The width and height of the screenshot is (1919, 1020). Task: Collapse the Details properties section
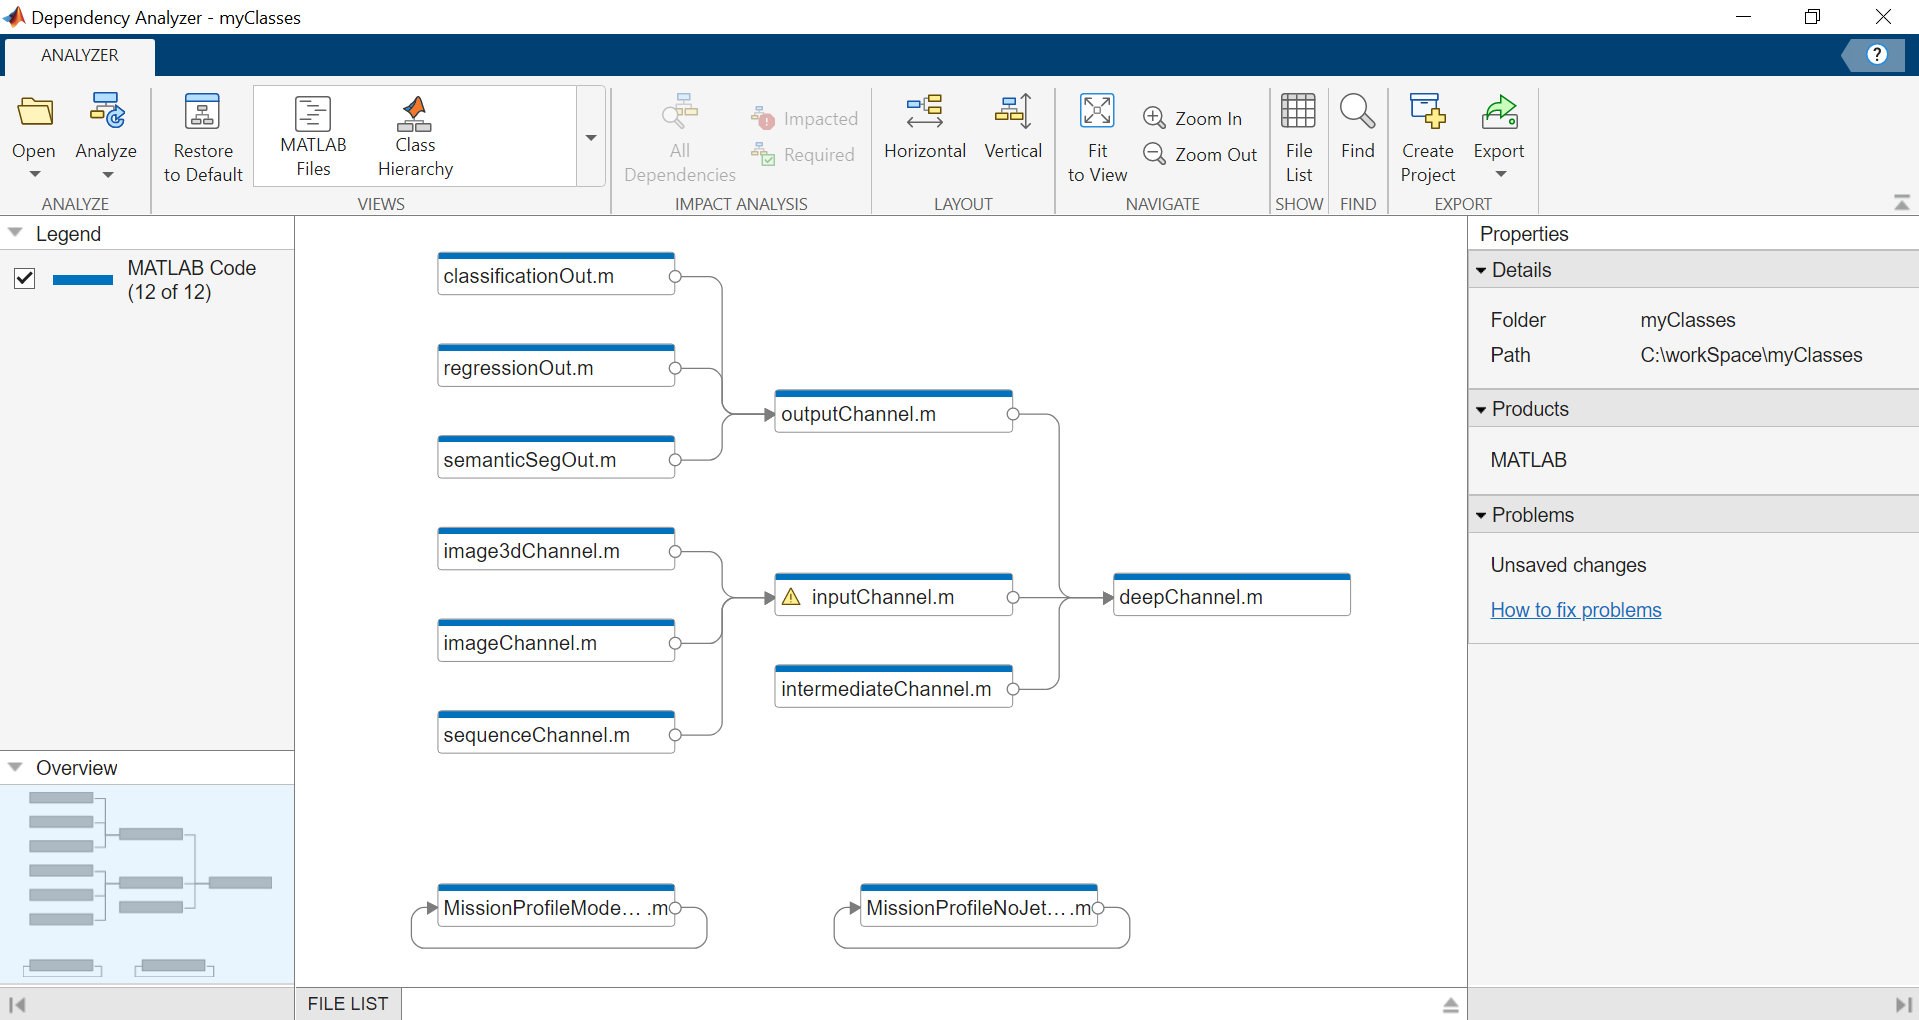[1481, 269]
